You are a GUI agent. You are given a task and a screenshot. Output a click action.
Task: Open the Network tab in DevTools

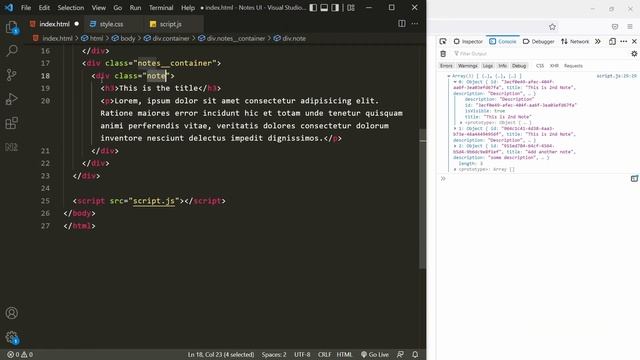pos(575,41)
